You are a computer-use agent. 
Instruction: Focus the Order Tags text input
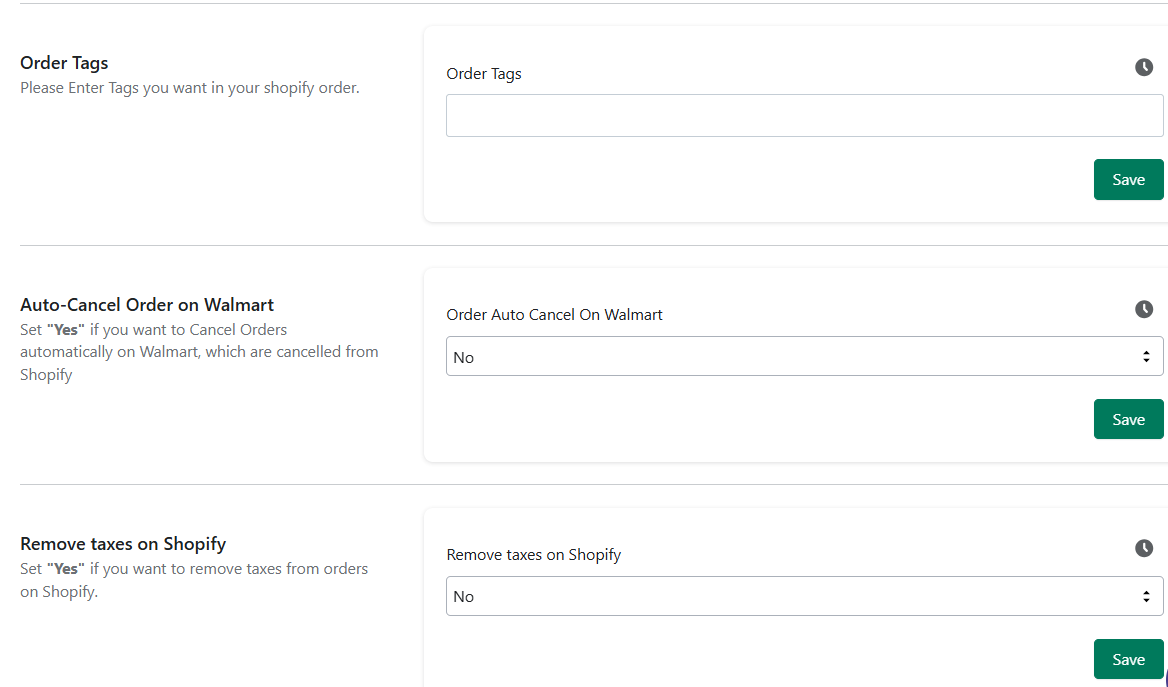(804, 115)
